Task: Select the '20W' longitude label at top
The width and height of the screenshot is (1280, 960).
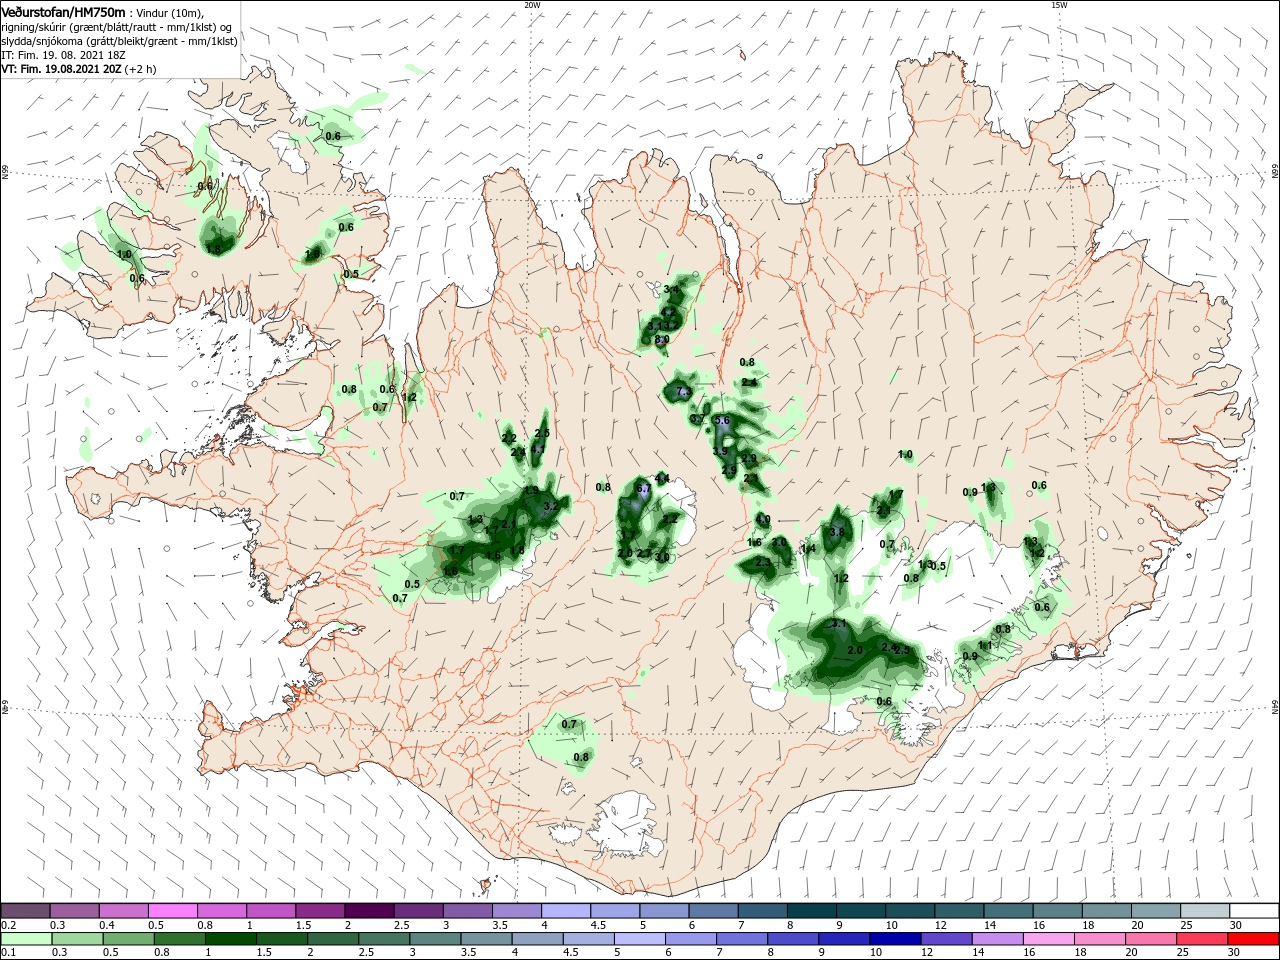Action: tap(532, 4)
